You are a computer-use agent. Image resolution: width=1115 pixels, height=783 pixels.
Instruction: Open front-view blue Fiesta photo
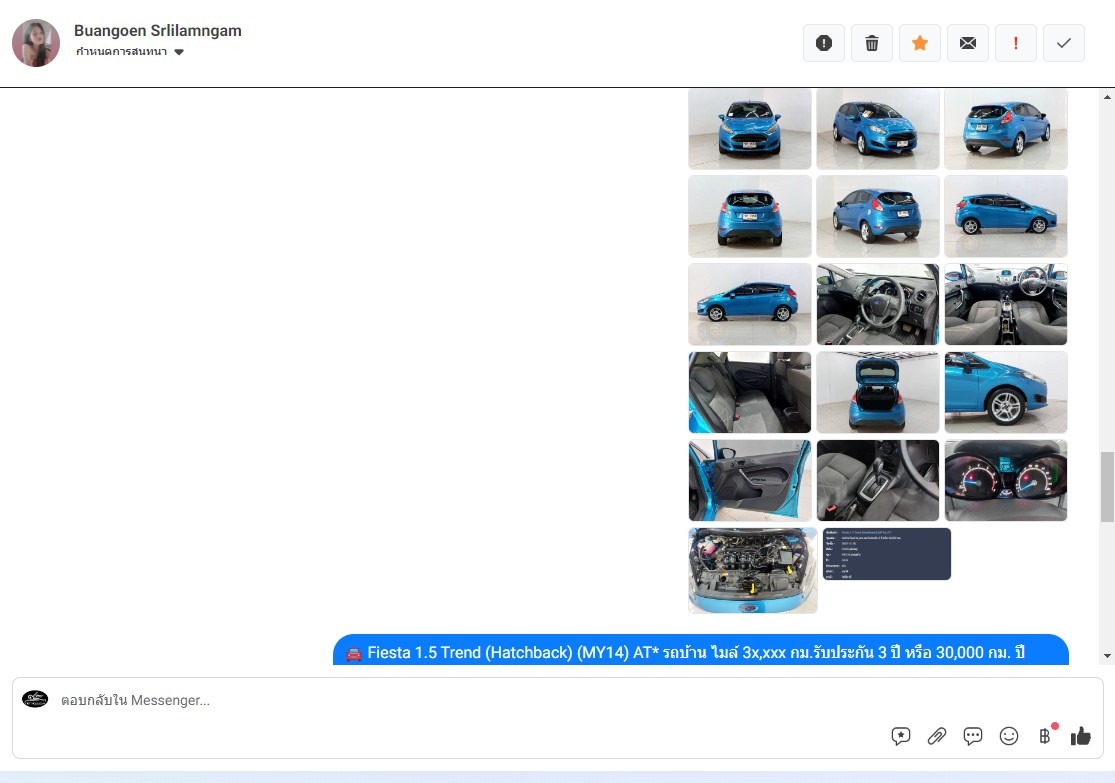(749, 129)
